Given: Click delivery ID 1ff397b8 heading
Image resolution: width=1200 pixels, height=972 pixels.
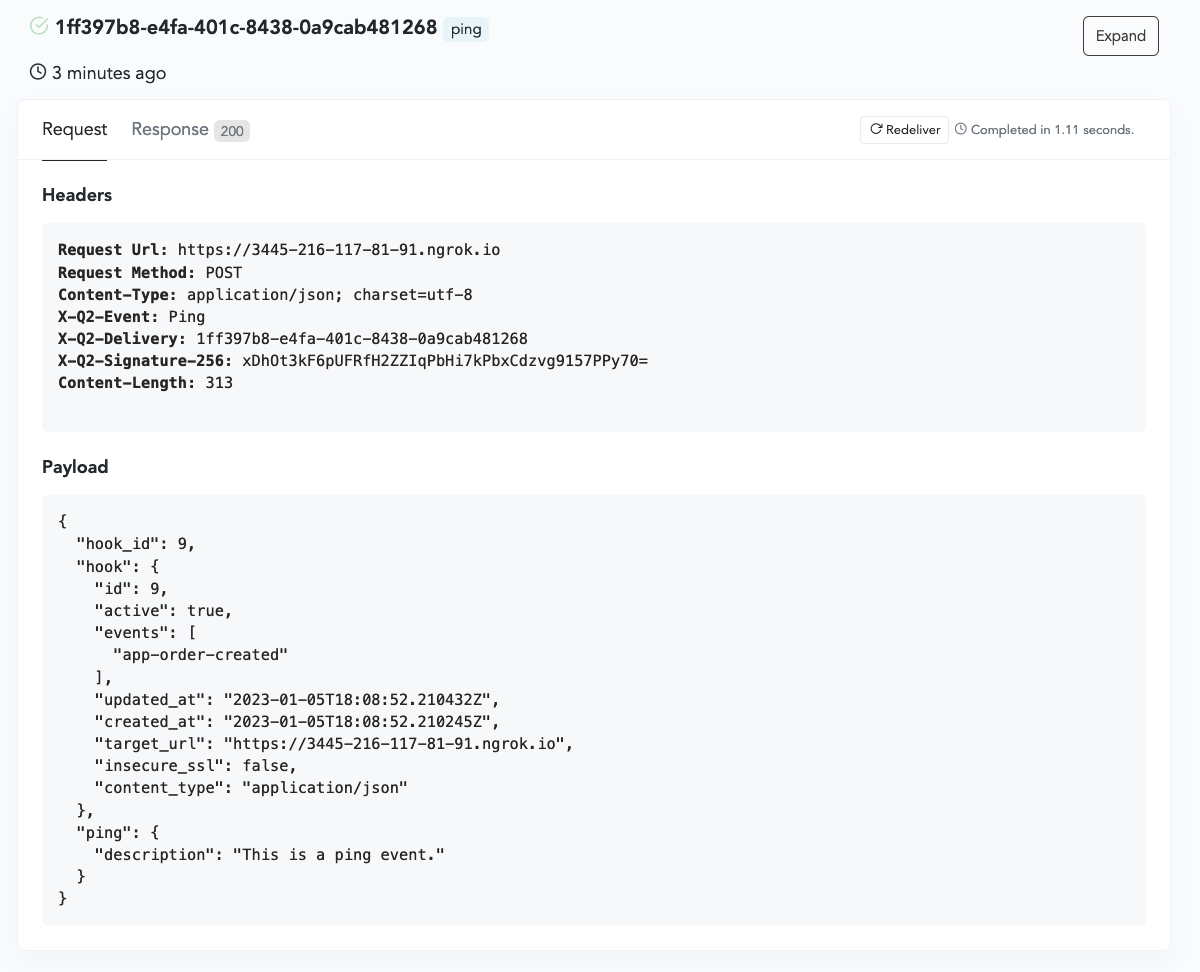Looking at the screenshot, I should tap(246, 27).
